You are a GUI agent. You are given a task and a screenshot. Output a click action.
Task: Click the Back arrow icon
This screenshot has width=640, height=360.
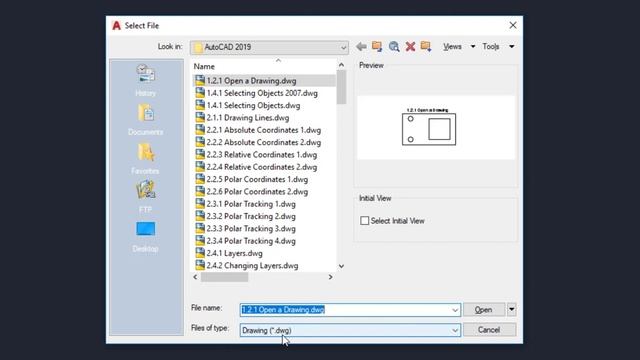point(361,47)
